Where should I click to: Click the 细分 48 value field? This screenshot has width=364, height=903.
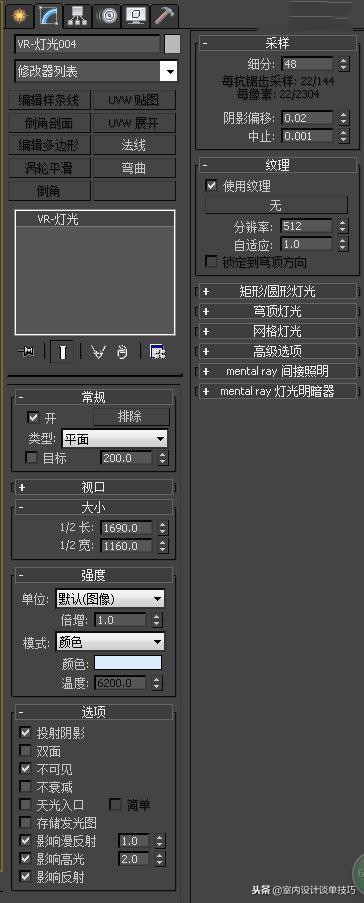click(307, 64)
